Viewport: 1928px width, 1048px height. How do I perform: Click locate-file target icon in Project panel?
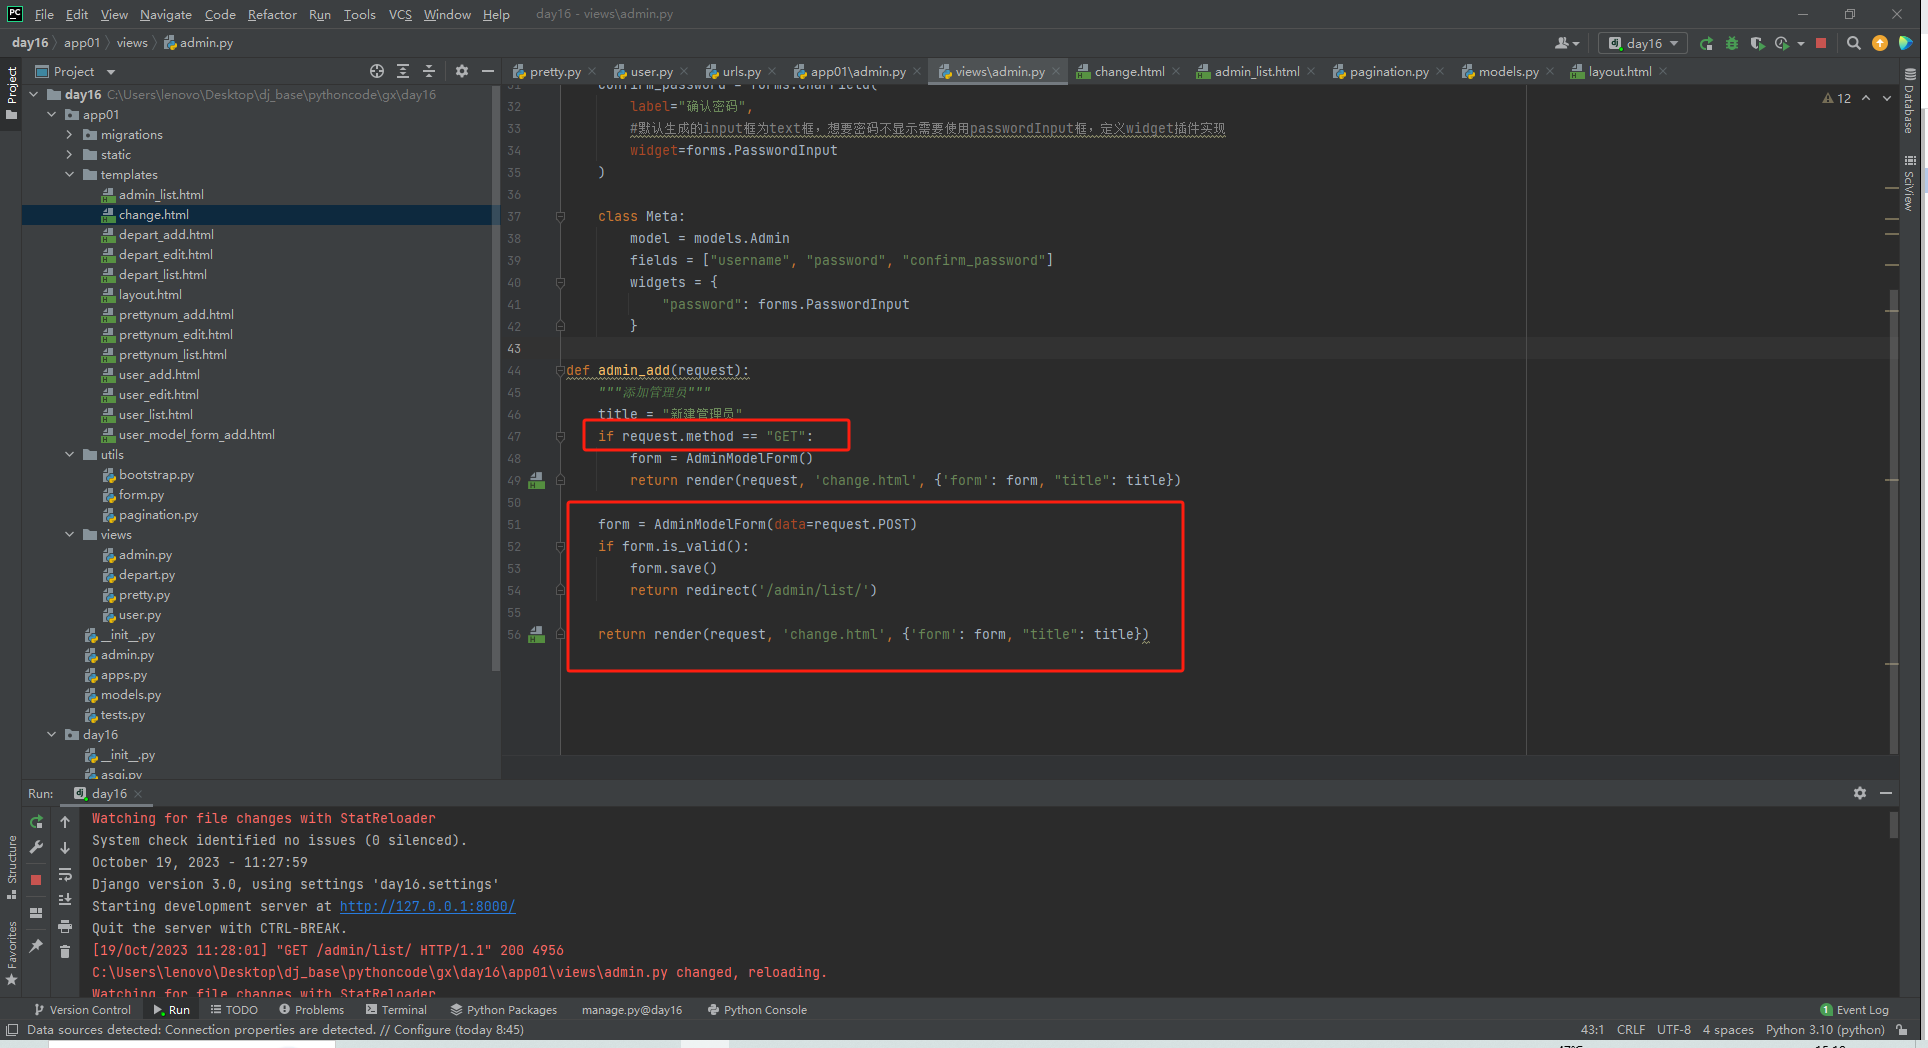[x=376, y=71]
